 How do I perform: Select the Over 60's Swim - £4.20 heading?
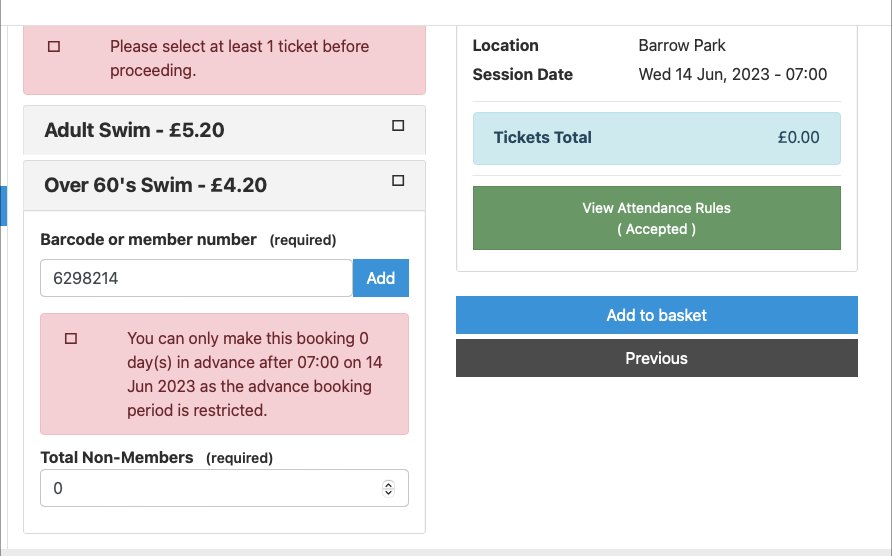point(155,185)
